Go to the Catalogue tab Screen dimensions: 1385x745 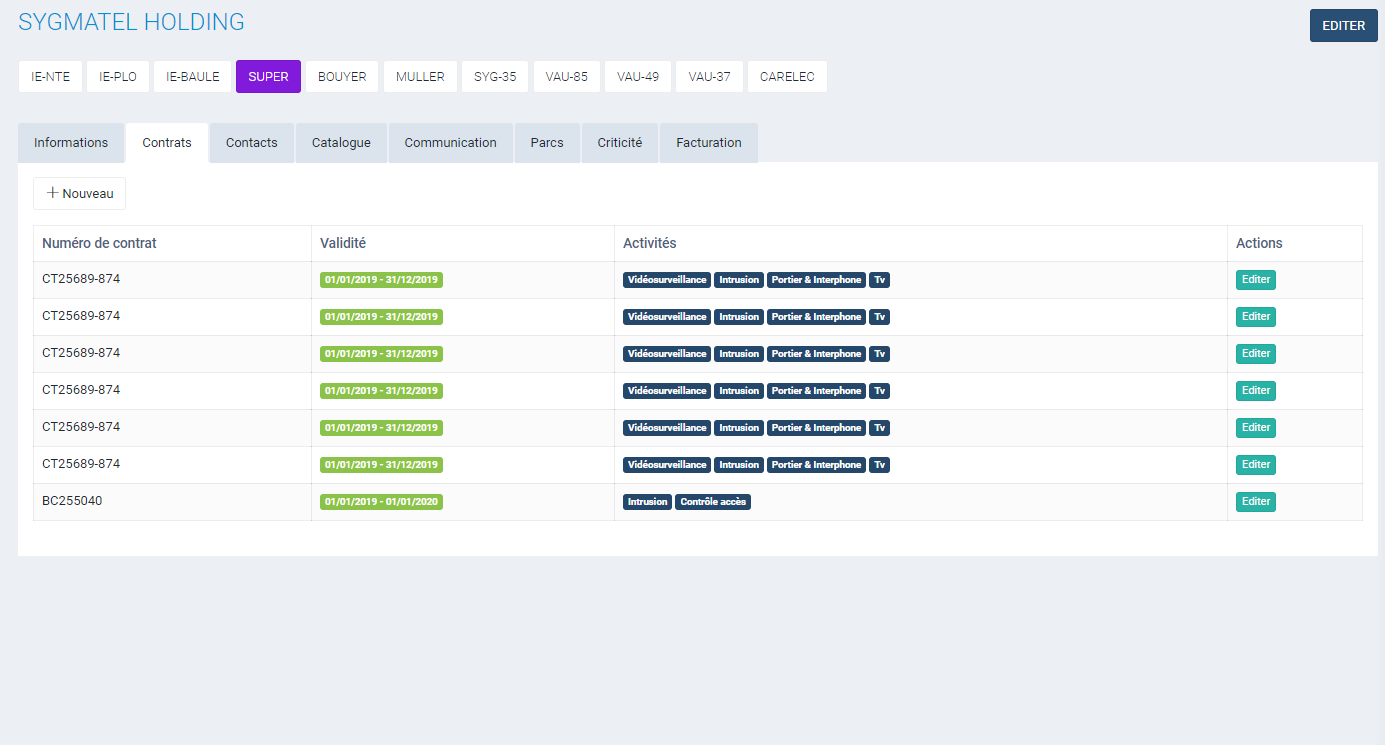[341, 143]
